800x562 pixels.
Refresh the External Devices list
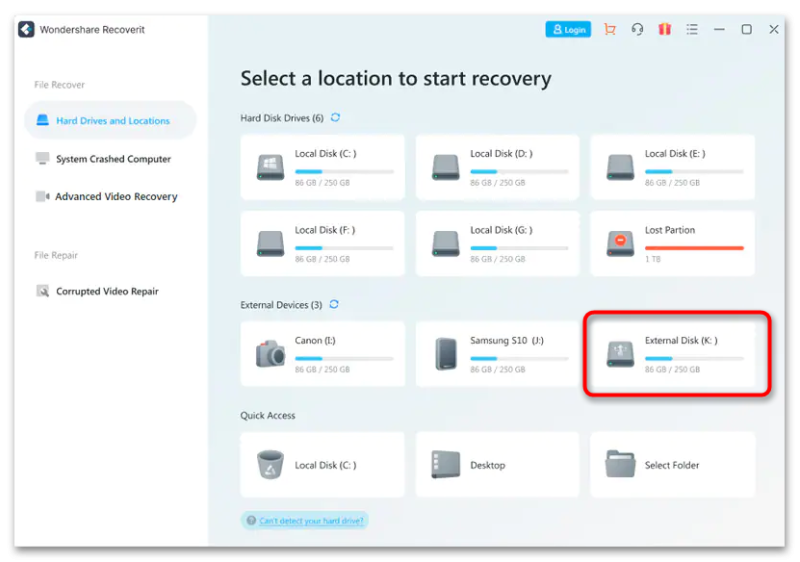(x=334, y=304)
